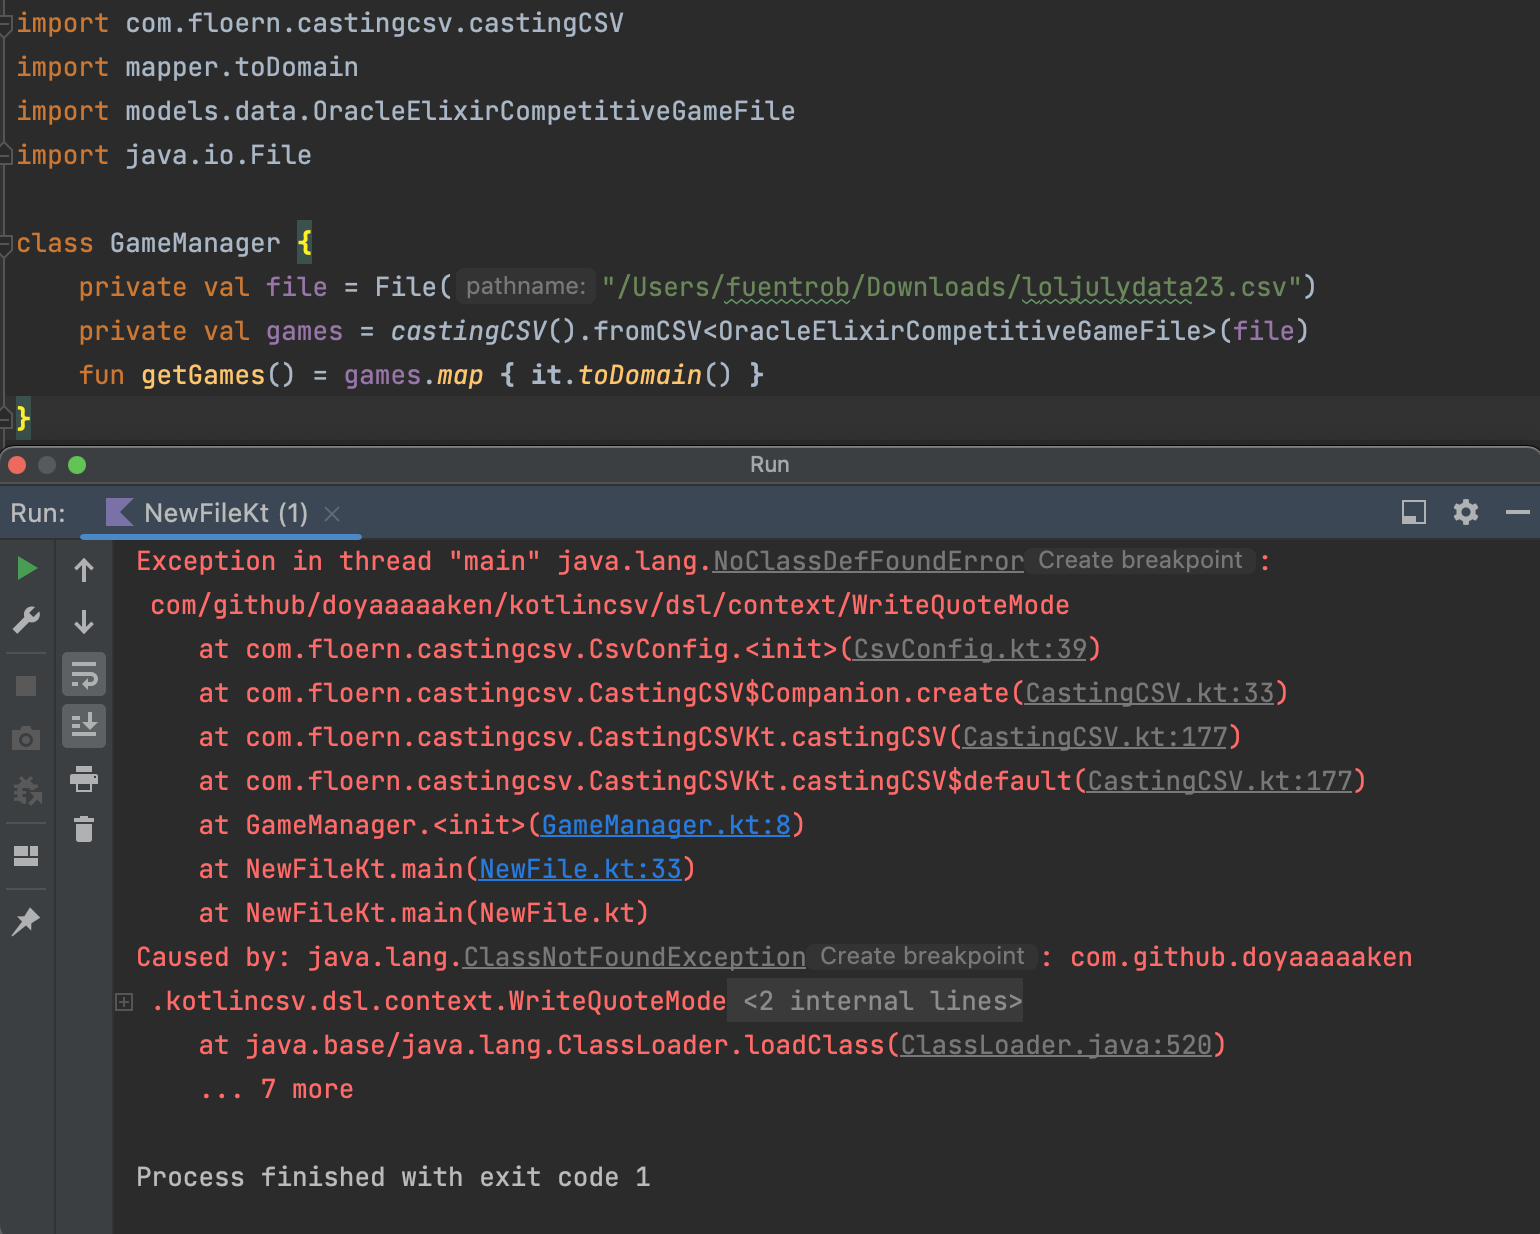Open the layout icon in the Run toolbar
1540x1234 pixels.
(26, 856)
